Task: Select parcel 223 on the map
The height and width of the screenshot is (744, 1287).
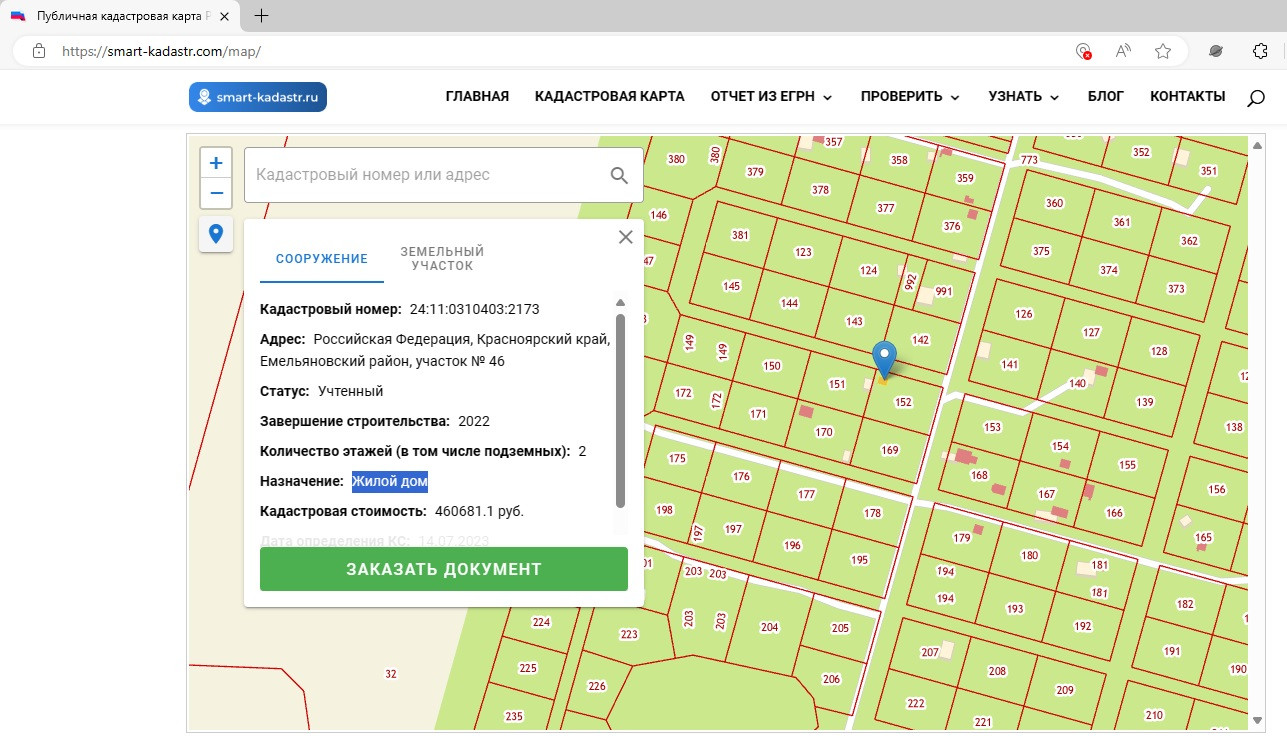Action: tap(629, 635)
